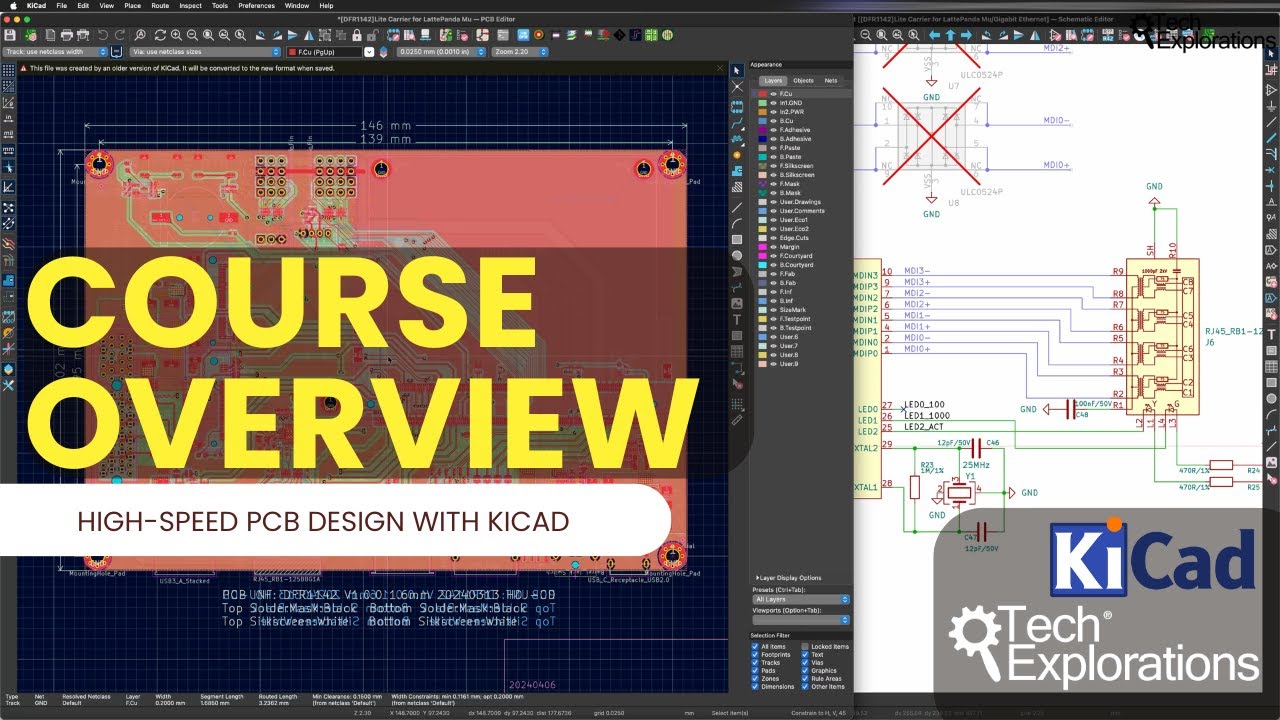Open the Window menu
Screen dimensions: 1280x720
point(296,5)
